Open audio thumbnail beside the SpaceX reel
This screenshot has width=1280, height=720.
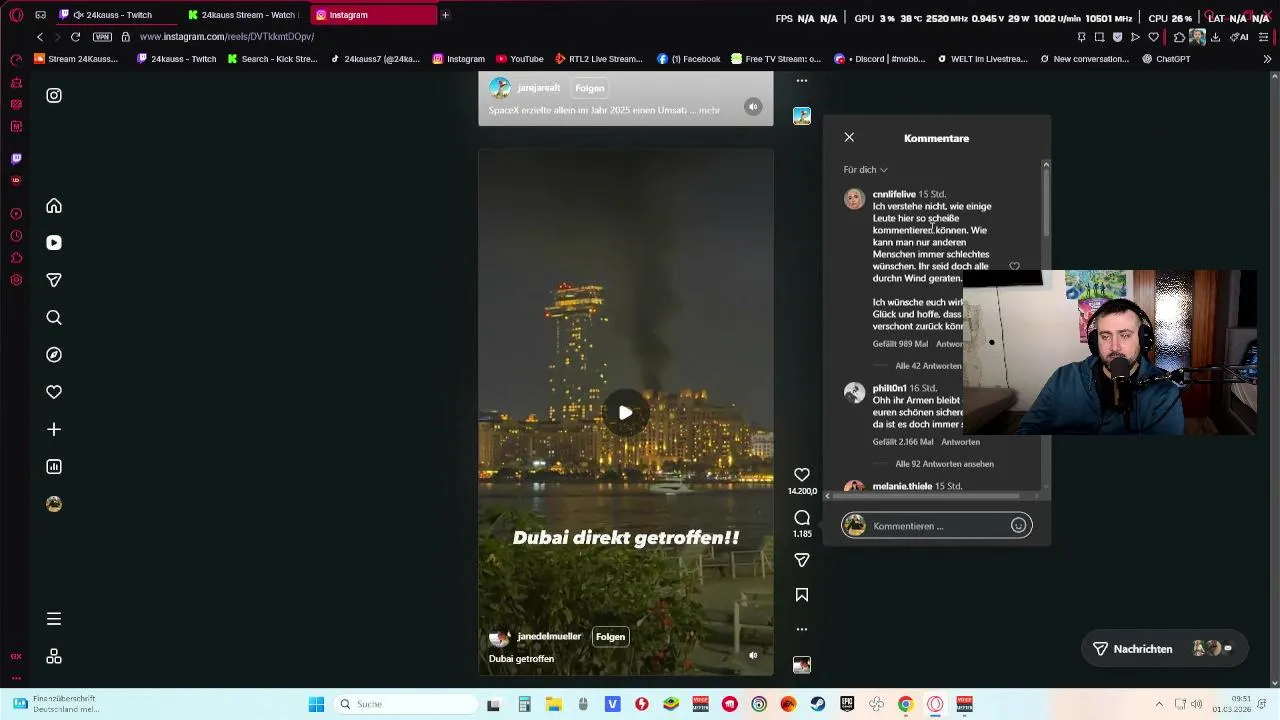point(802,116)
